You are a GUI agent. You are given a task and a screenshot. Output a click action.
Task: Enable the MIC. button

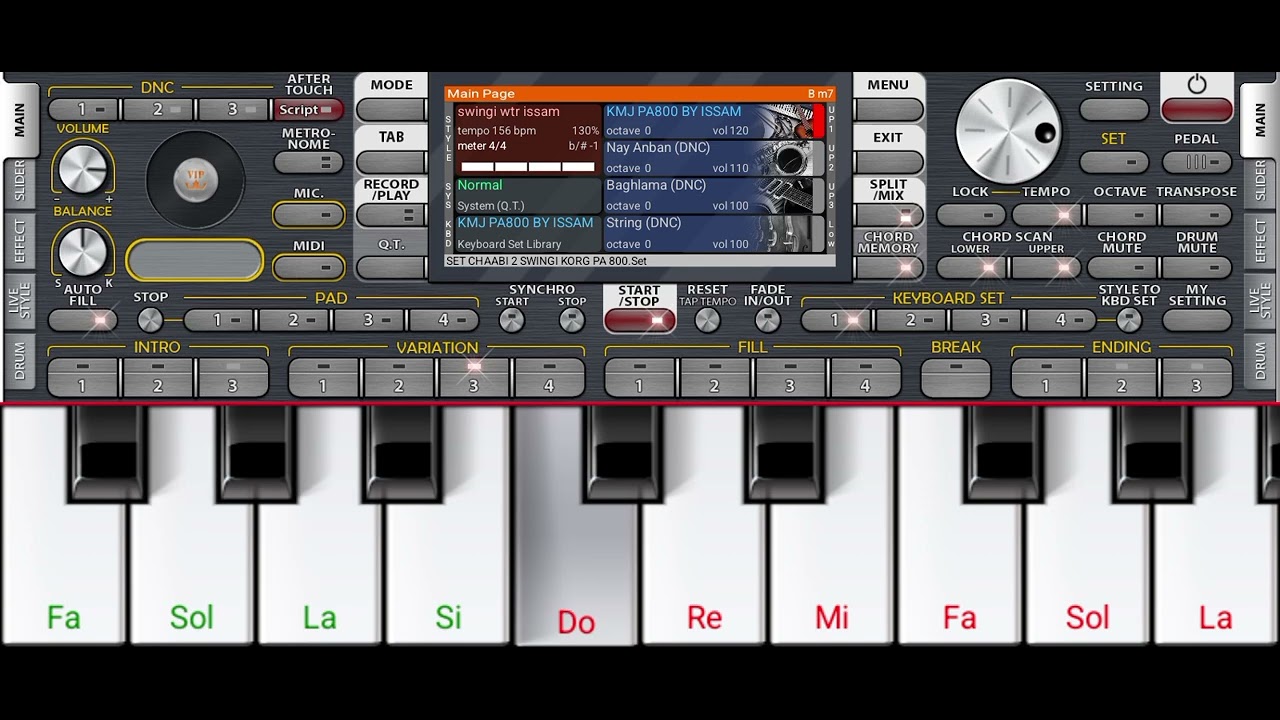tap(309, 215)
